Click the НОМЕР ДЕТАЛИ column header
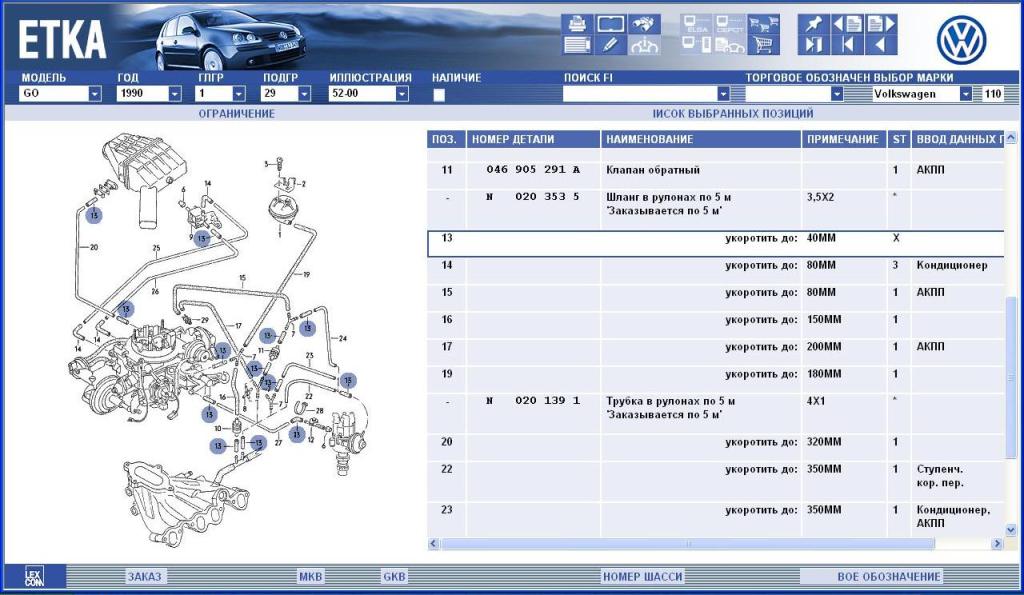 (x=533, y=139)
